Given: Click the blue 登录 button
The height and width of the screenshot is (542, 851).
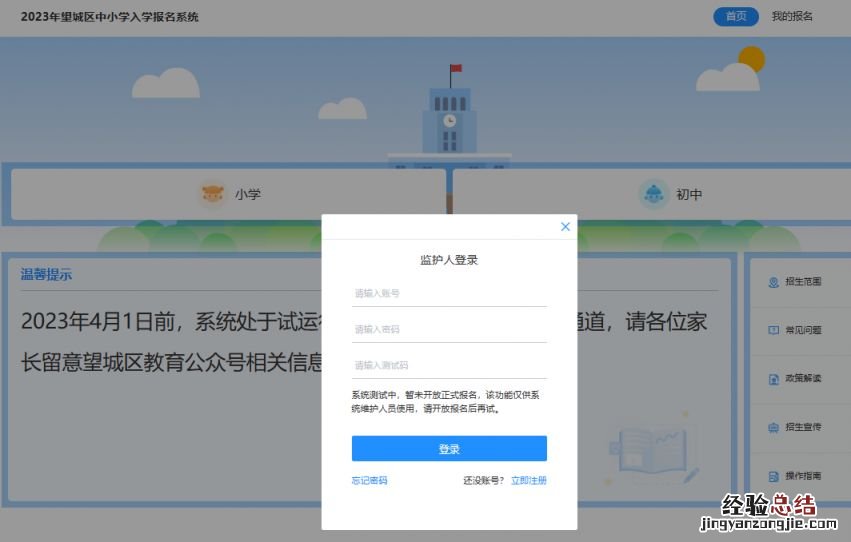Looking at the screenshot, I should point(449,449).
